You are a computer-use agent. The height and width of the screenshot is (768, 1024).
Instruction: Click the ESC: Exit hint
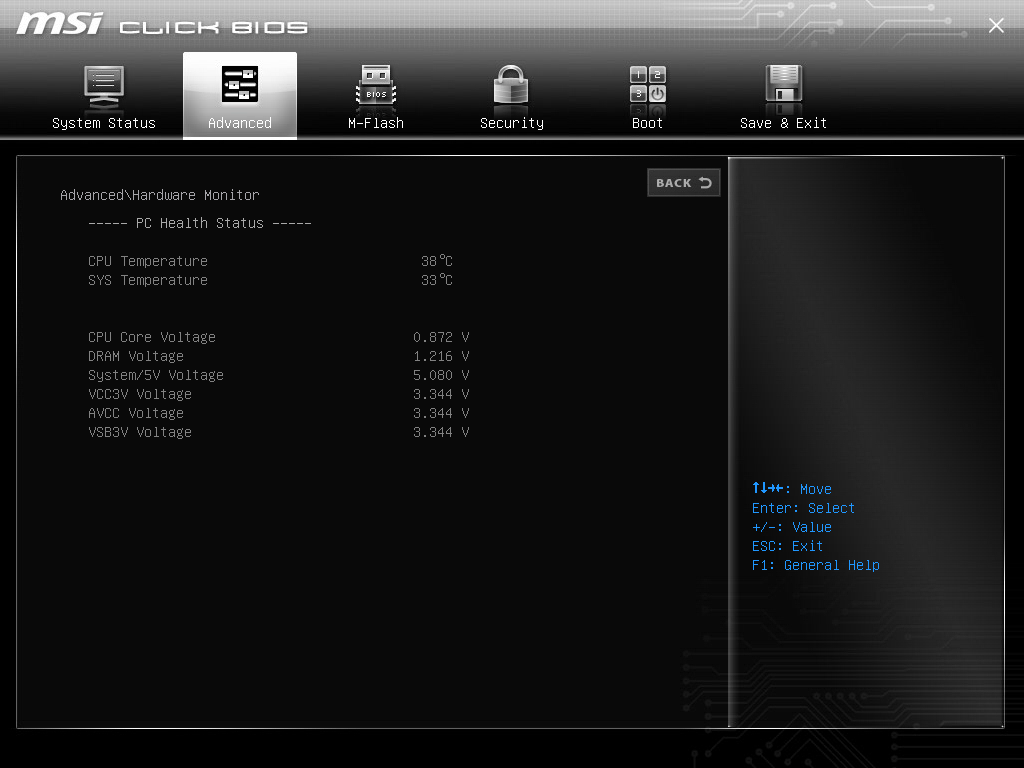787,546
